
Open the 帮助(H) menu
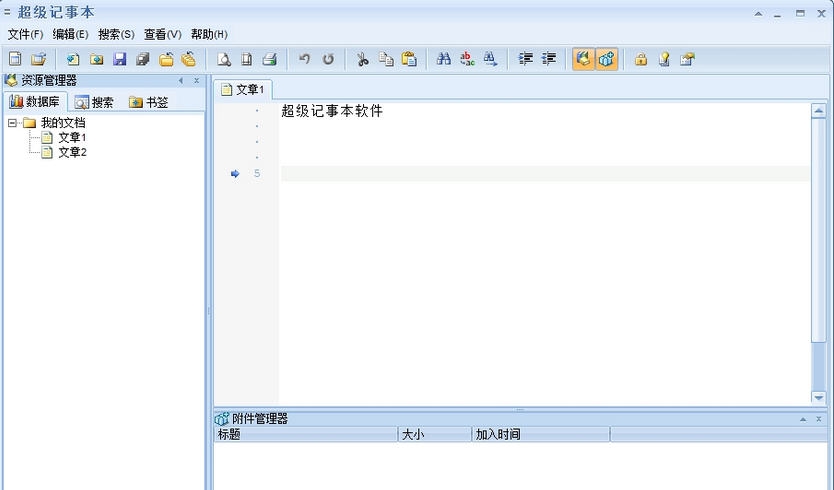pyautogui.click(x=209, y=35)
